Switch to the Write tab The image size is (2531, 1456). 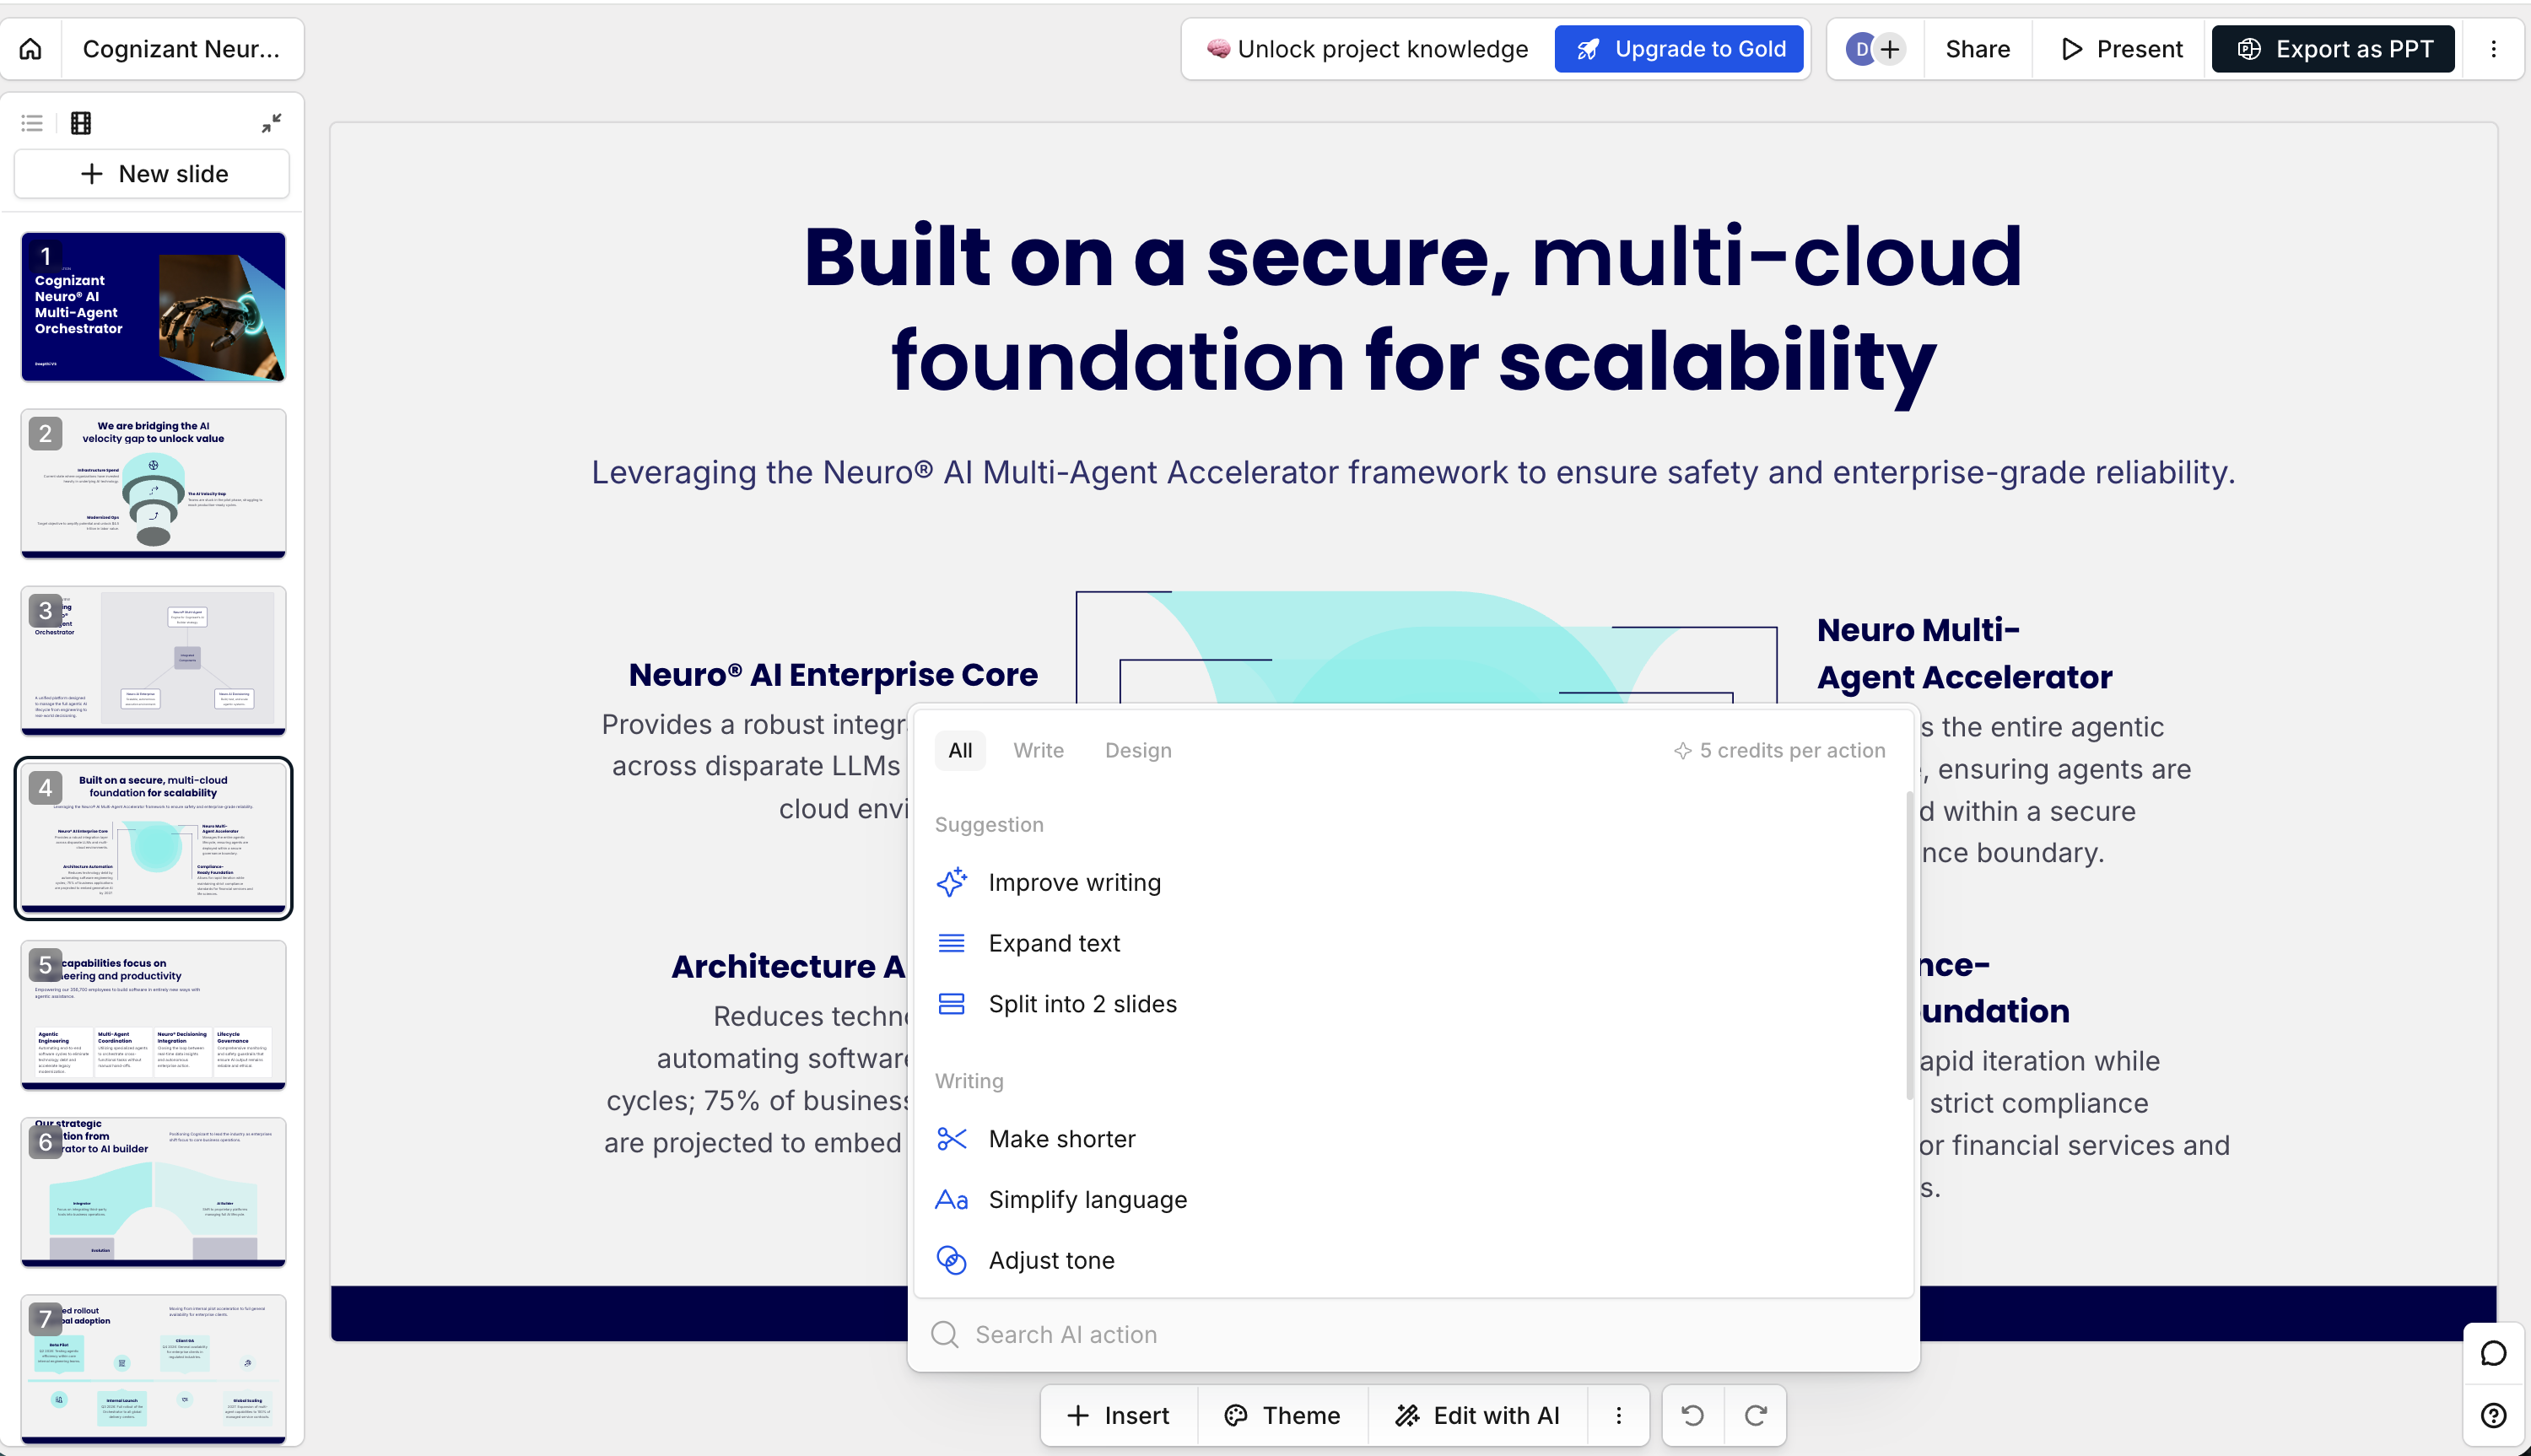[x=1038, y=750]
